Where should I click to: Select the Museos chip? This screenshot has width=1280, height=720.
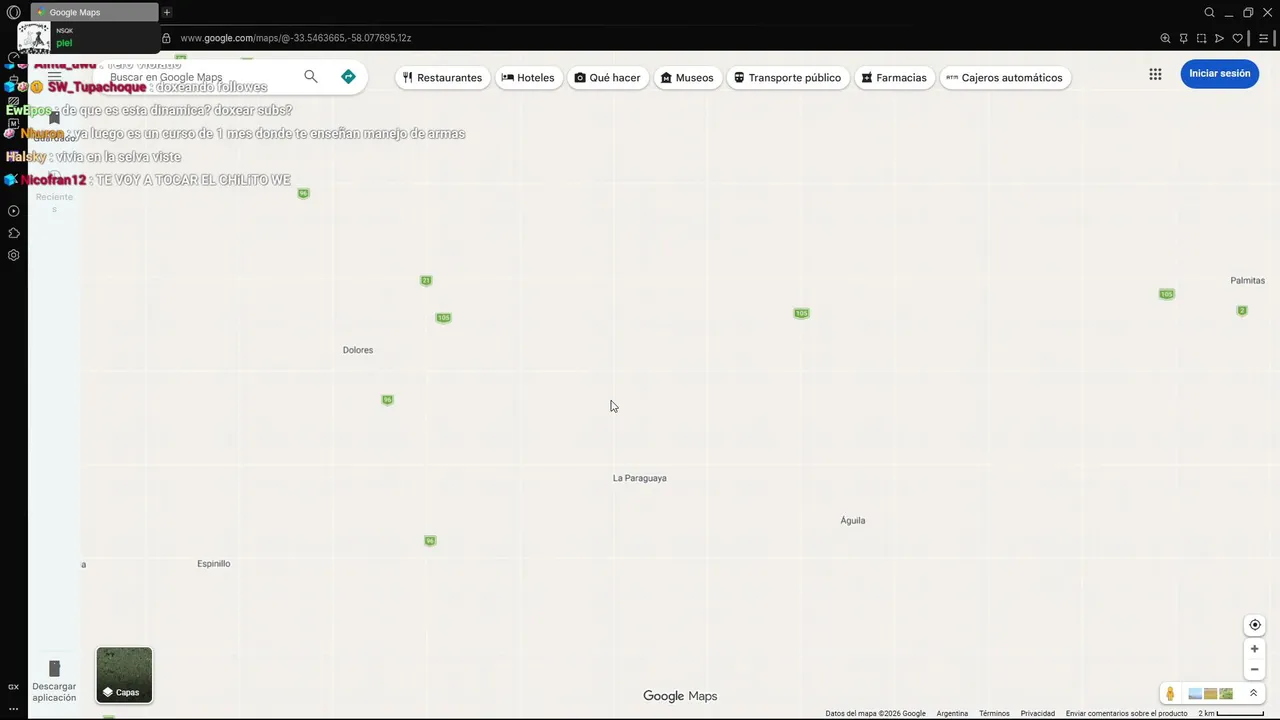point(687,77)
